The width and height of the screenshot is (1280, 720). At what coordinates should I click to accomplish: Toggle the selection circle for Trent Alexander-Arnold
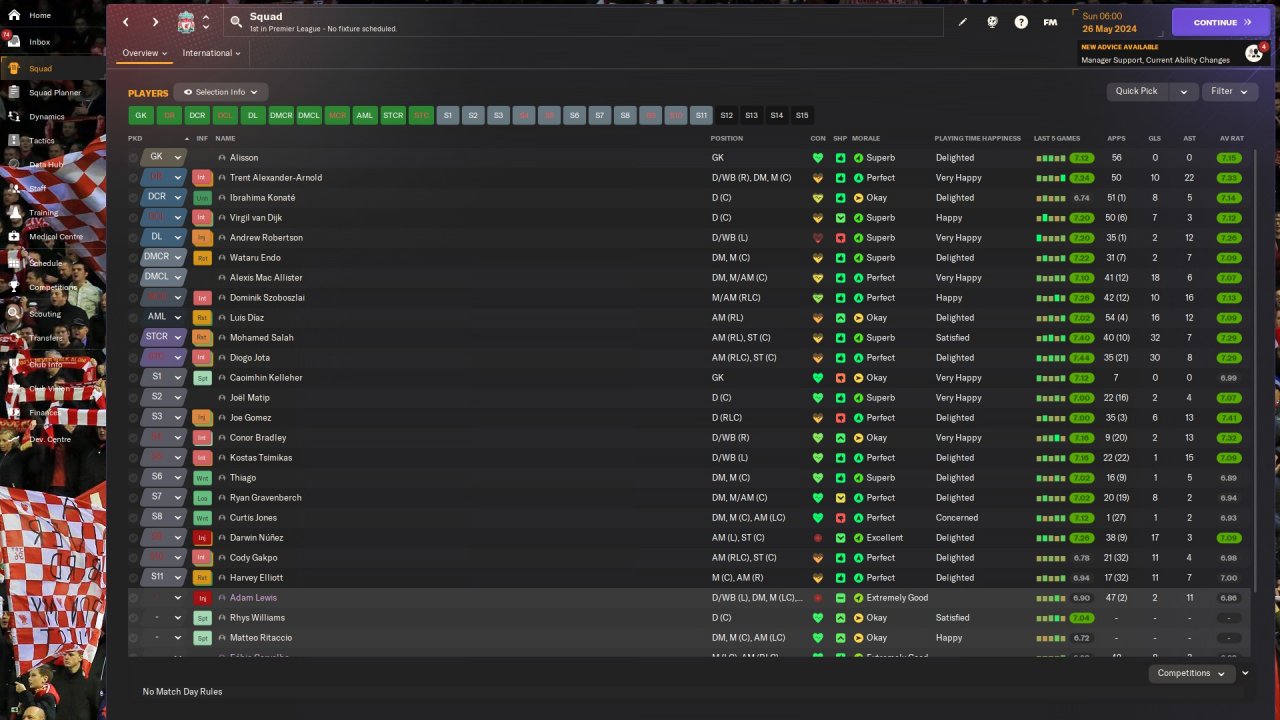pos(133,178)
